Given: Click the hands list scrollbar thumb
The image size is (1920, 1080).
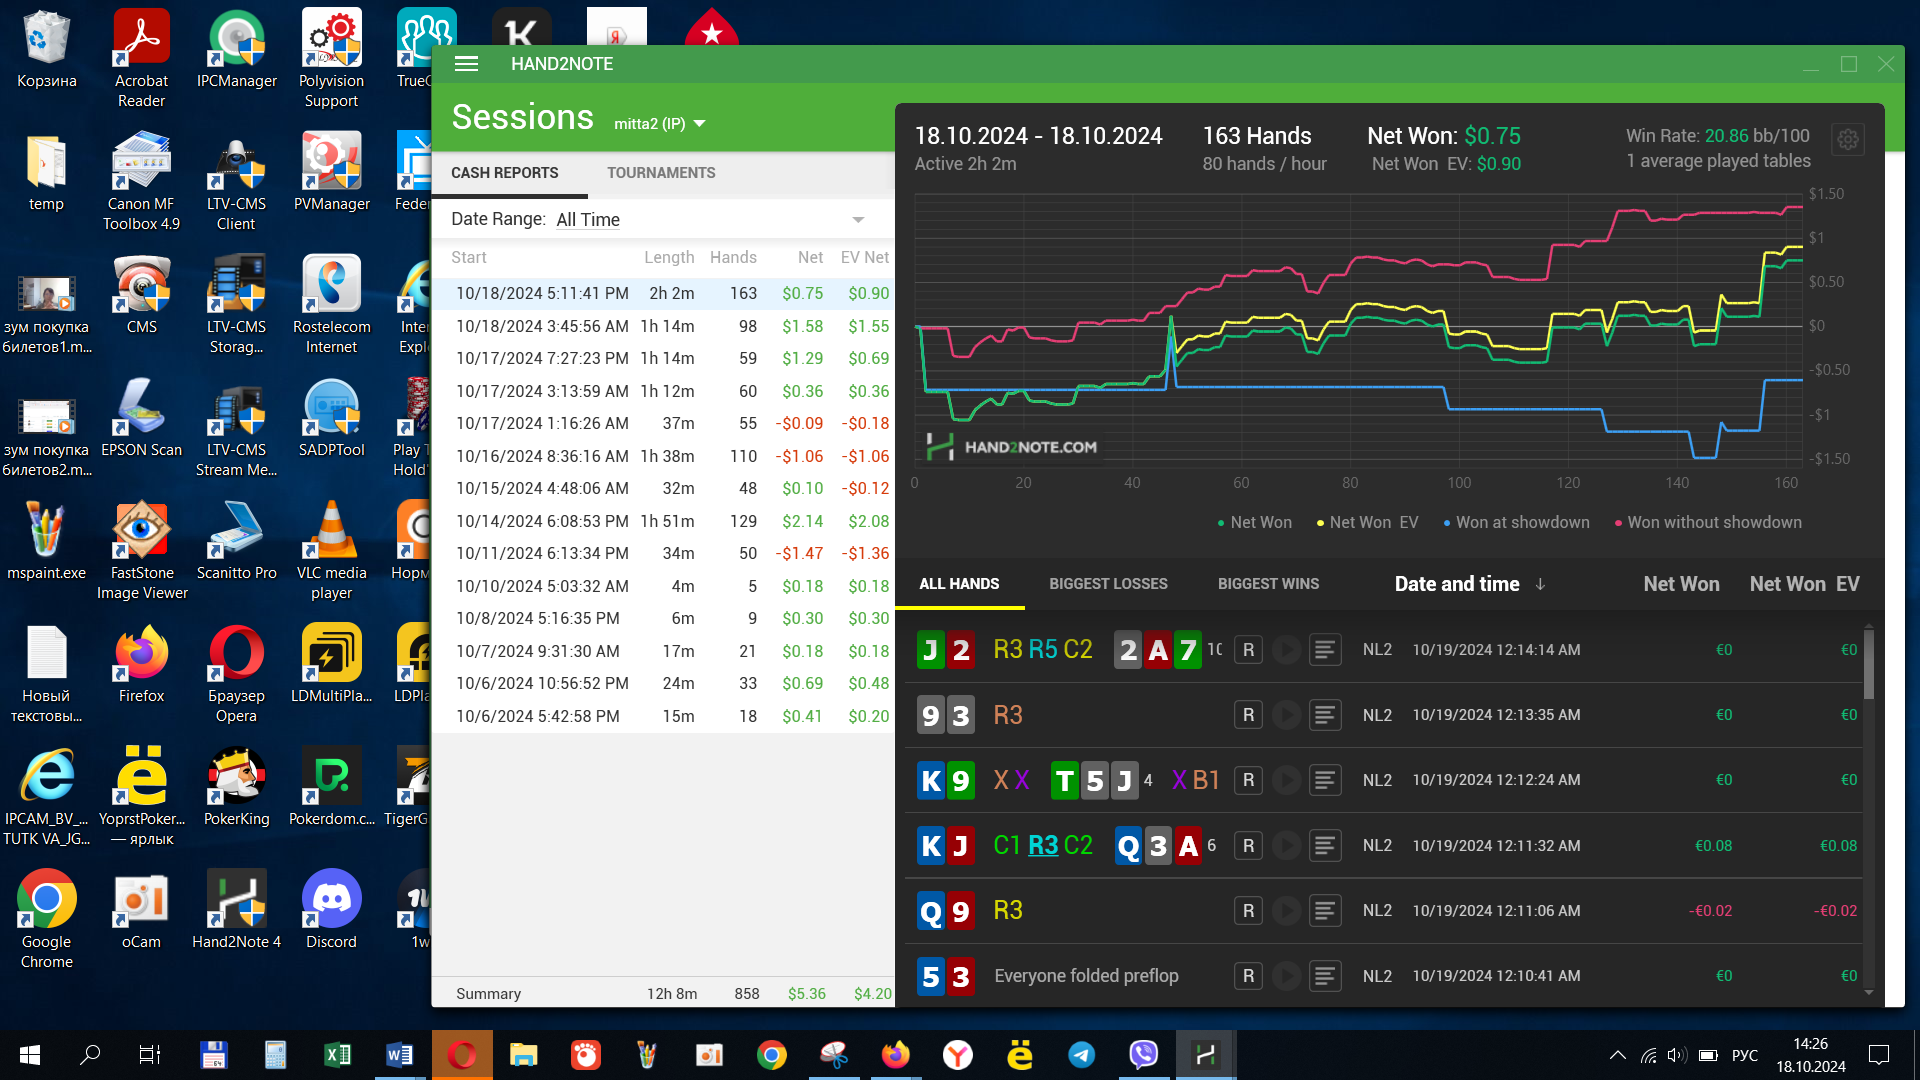Looking at the screenshot, I should (x=1869, y=664).
